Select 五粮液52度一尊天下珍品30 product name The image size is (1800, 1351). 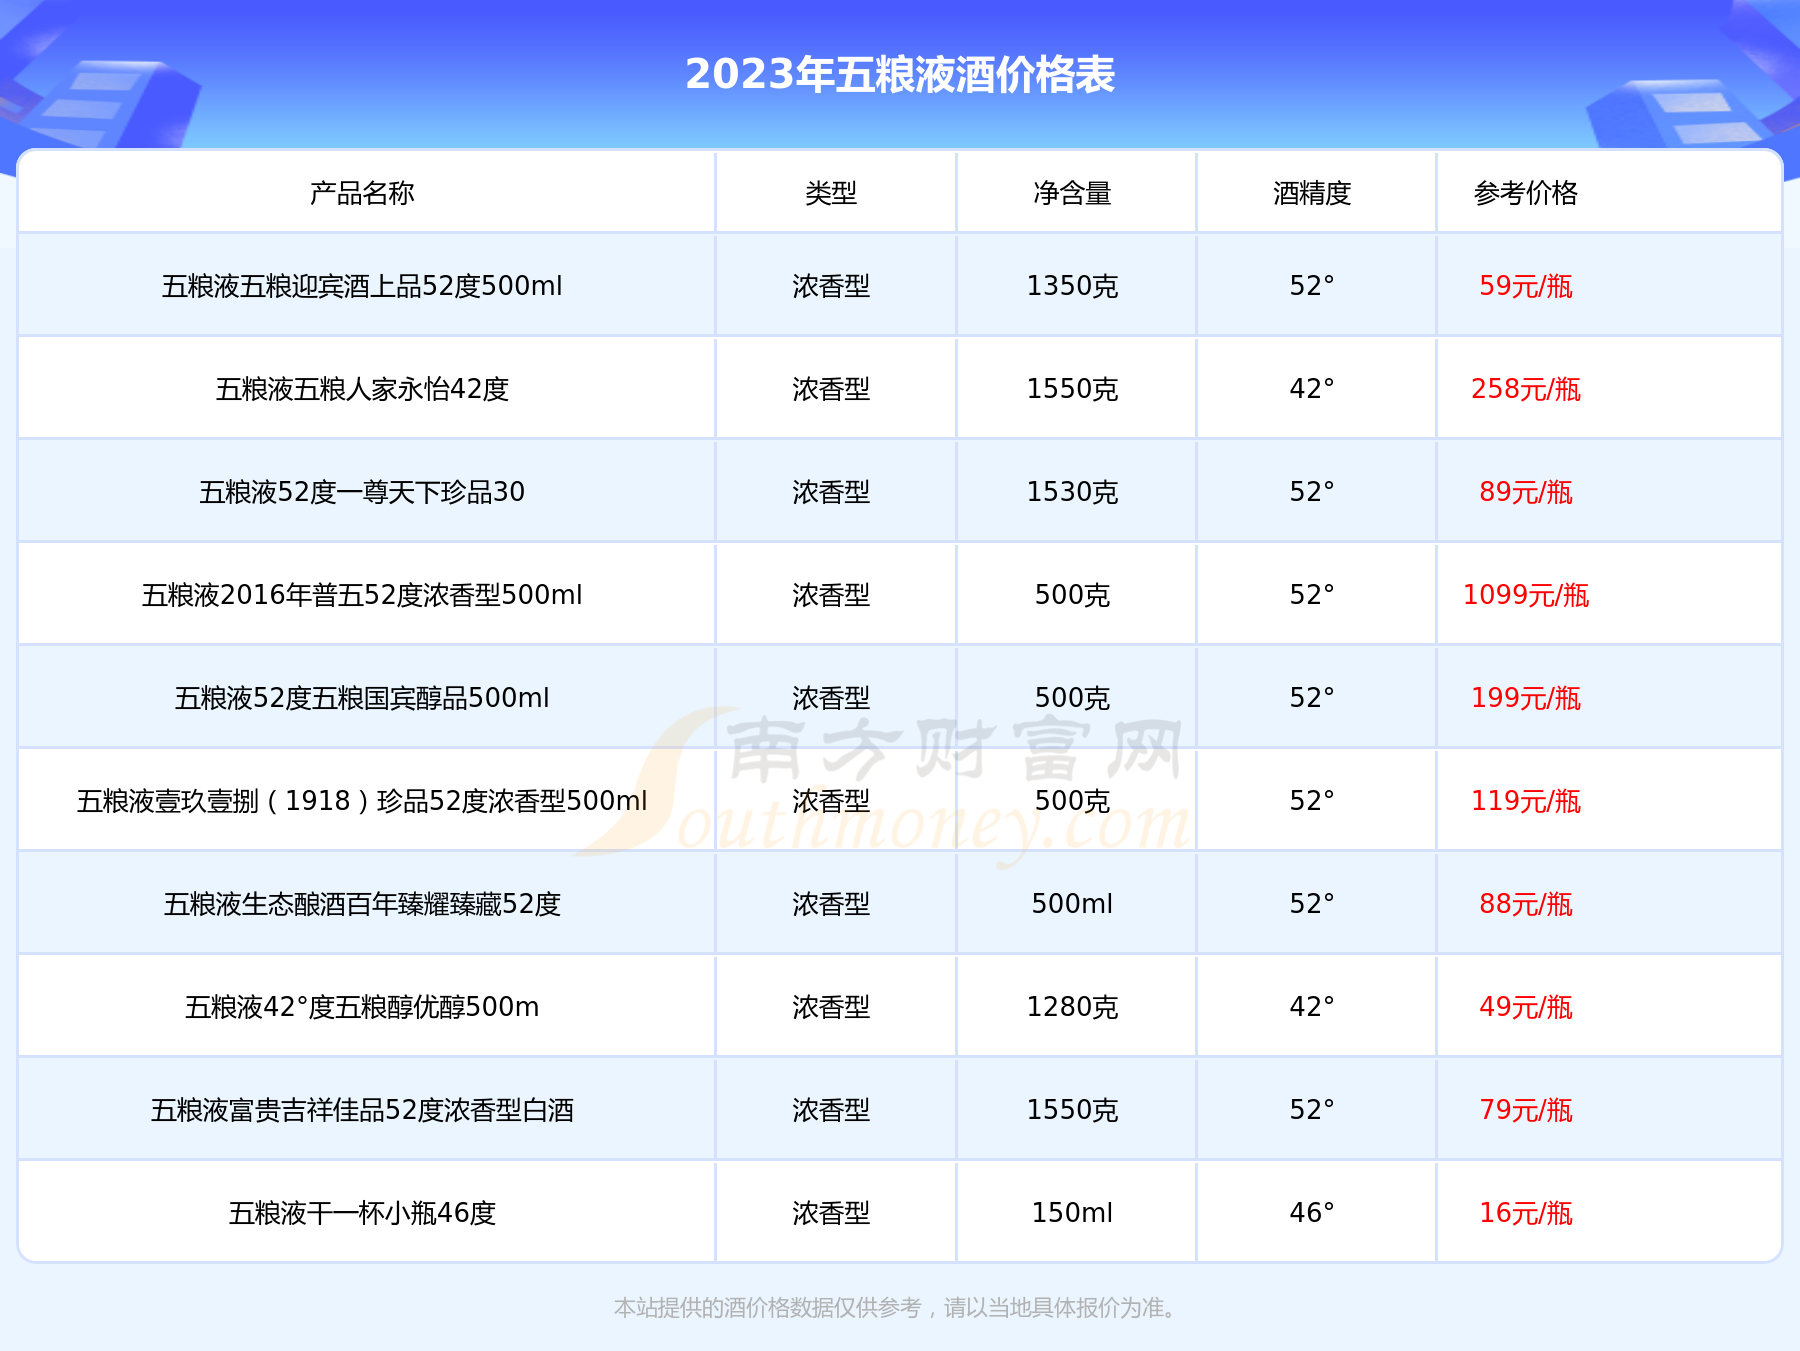362,492
